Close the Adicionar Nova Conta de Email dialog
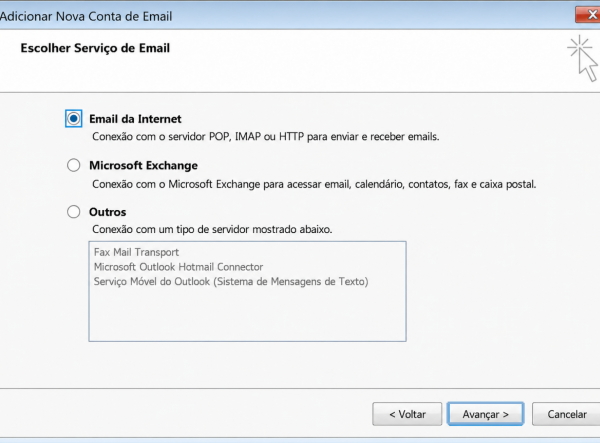Screen dimensions: 600x443 point(589,15)
